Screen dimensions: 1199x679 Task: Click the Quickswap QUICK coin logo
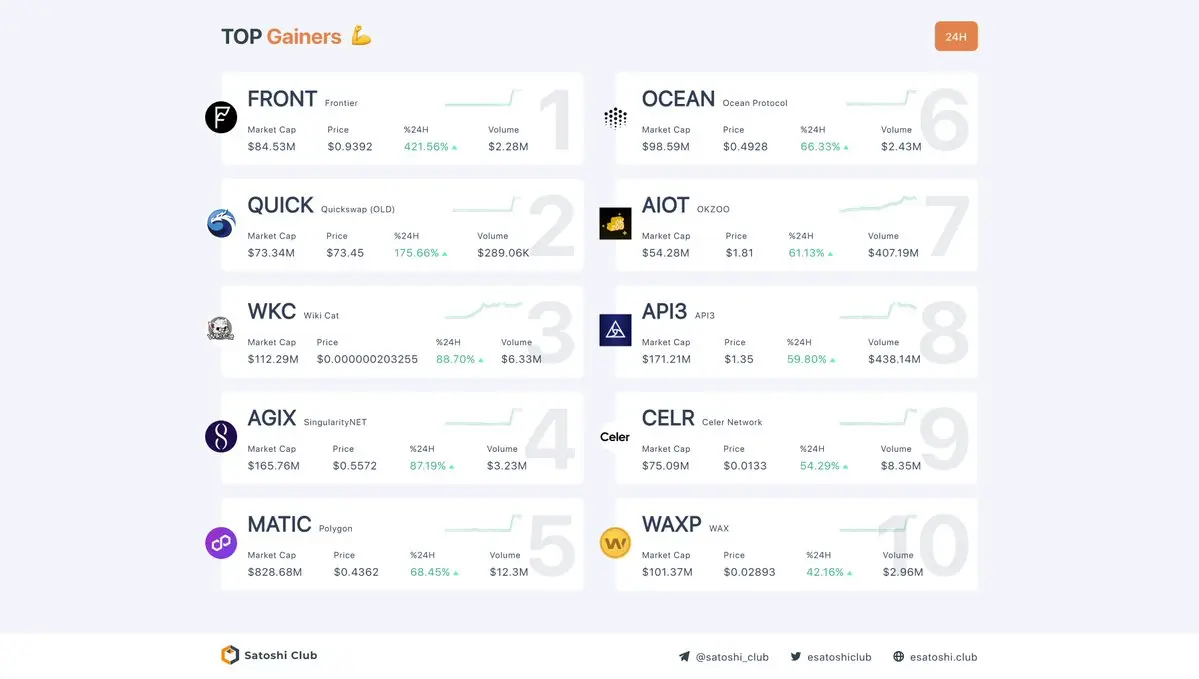[x=221, y=223]
